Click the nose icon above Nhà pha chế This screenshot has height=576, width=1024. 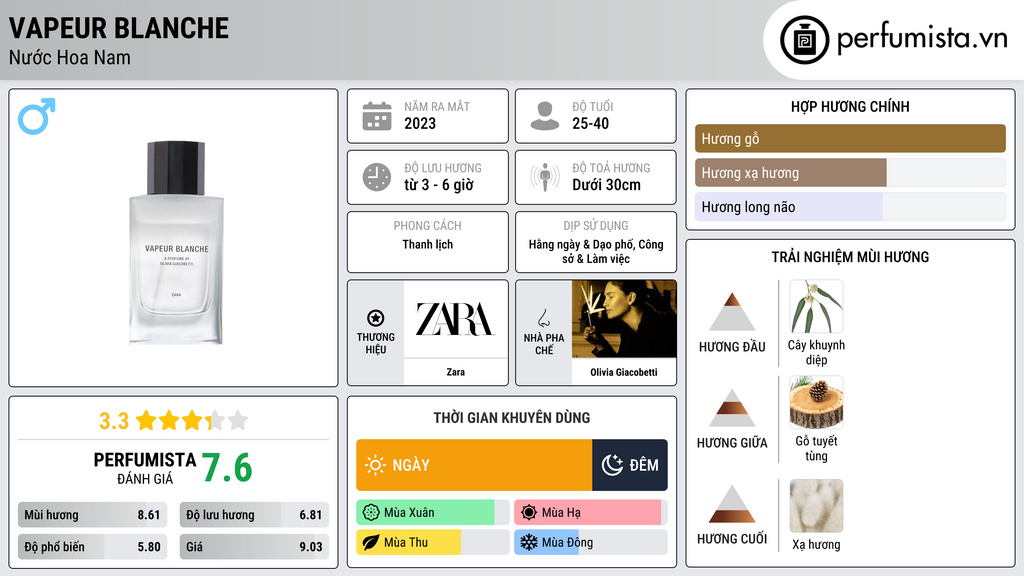(543, 318)
